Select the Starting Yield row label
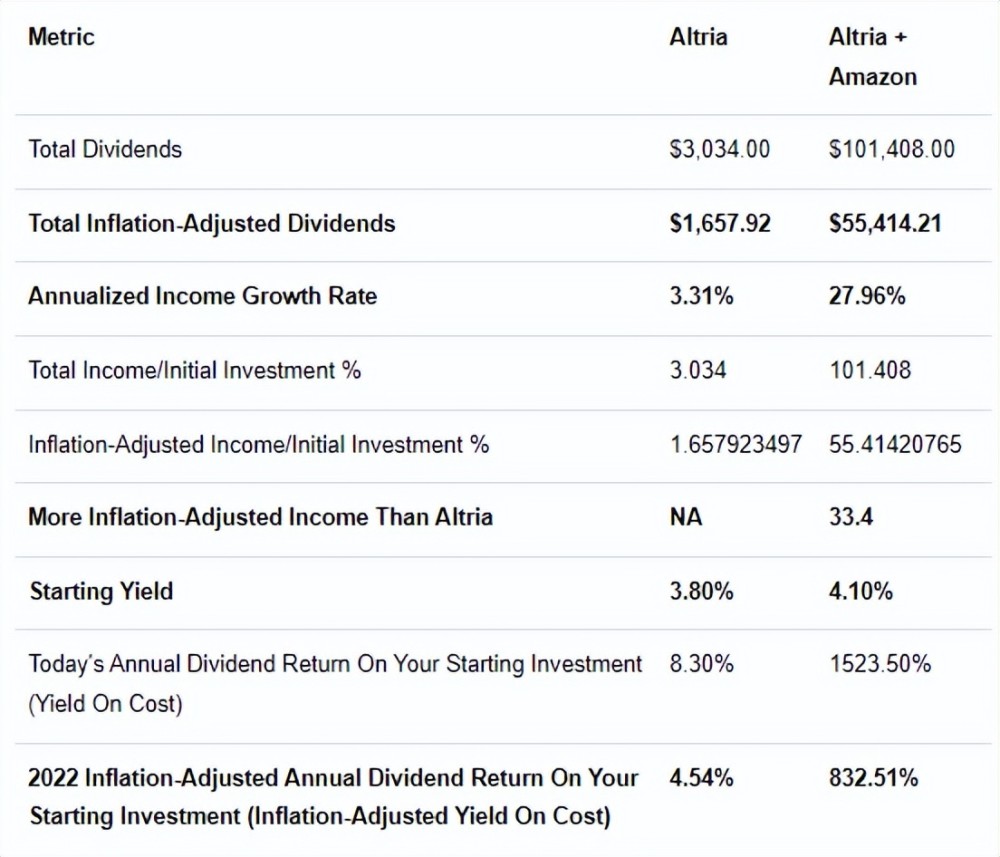 click(100, 591)
